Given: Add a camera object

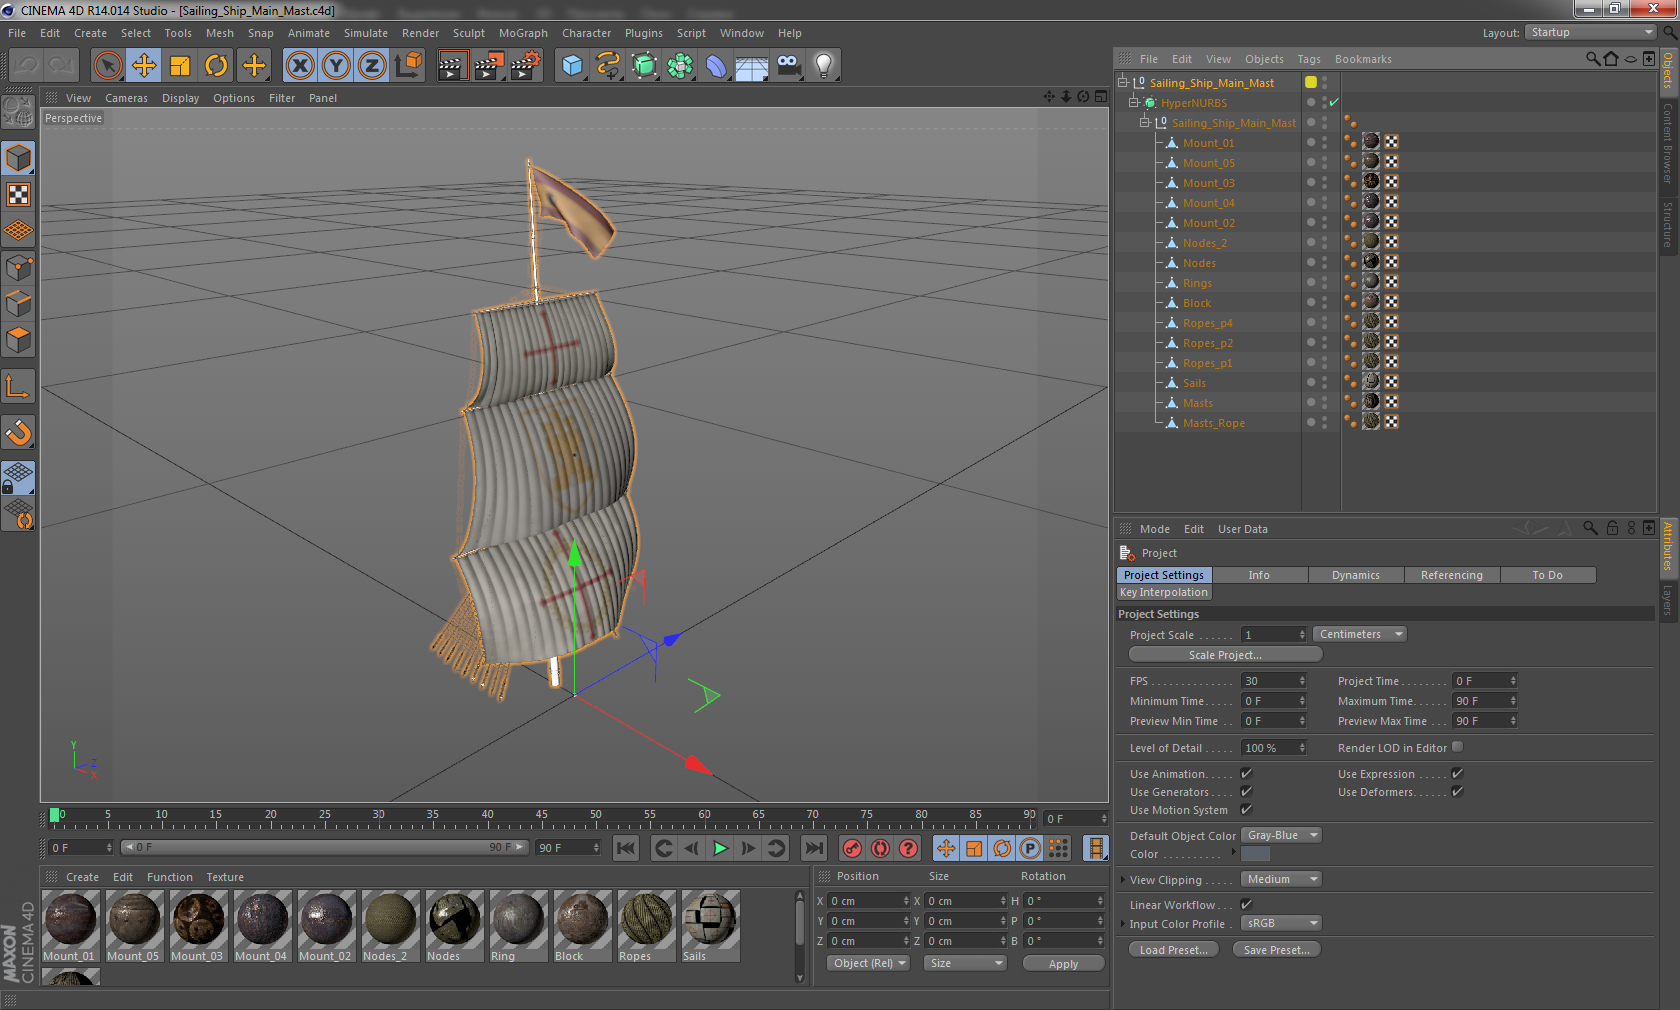Looking at the screenshot, I should coord(788,66).
